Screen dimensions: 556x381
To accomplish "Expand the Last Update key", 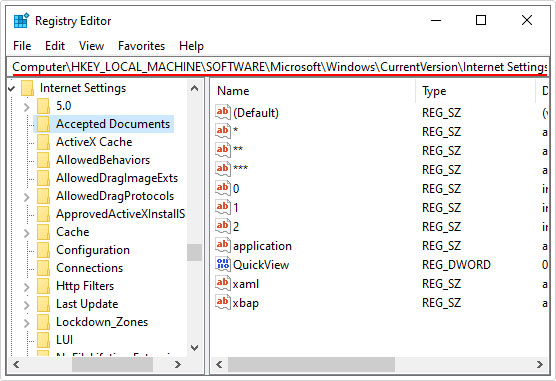I will [27, 305].
